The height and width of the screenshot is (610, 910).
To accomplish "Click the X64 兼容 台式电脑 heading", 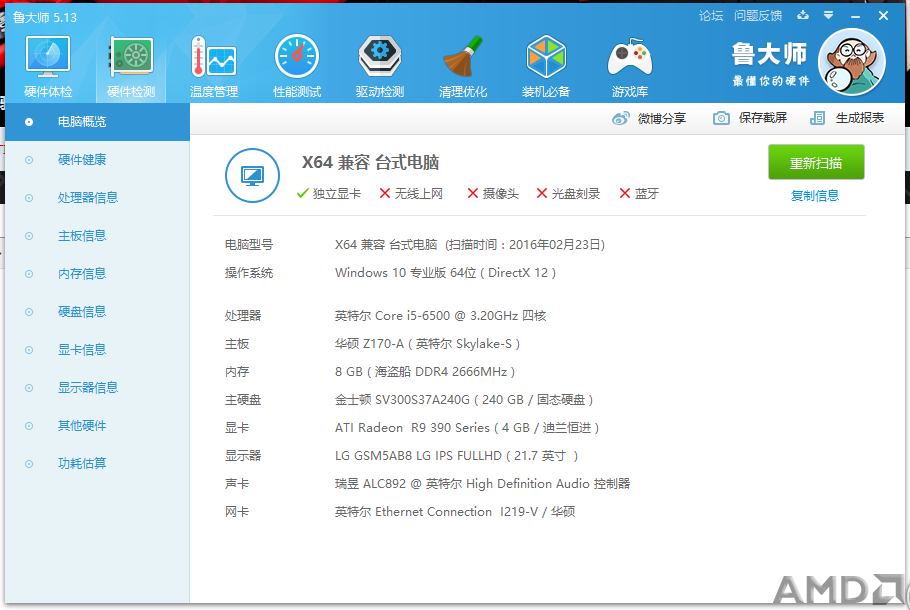I will pos(370,163).
